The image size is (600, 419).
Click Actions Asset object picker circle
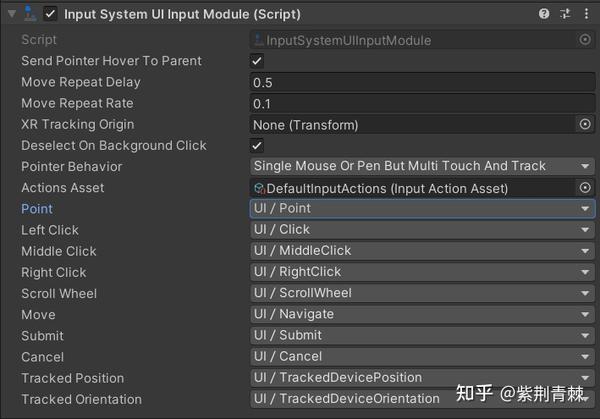[x=585, y=188]
